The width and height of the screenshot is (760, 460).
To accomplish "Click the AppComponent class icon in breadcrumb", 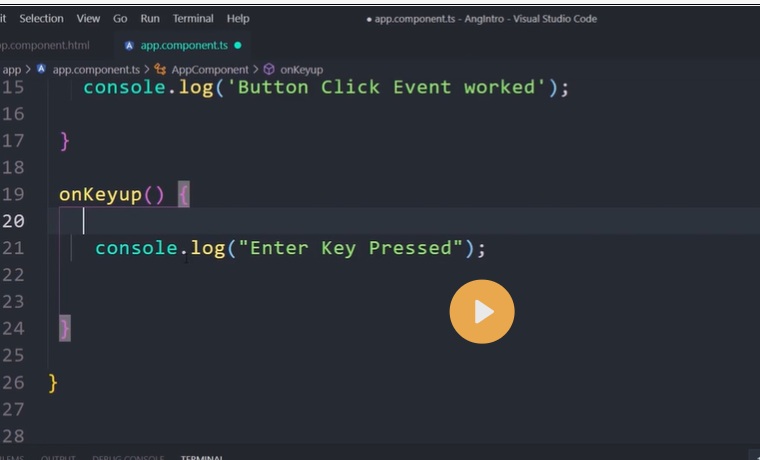I will pyautogui.click(x=160, y=70).
